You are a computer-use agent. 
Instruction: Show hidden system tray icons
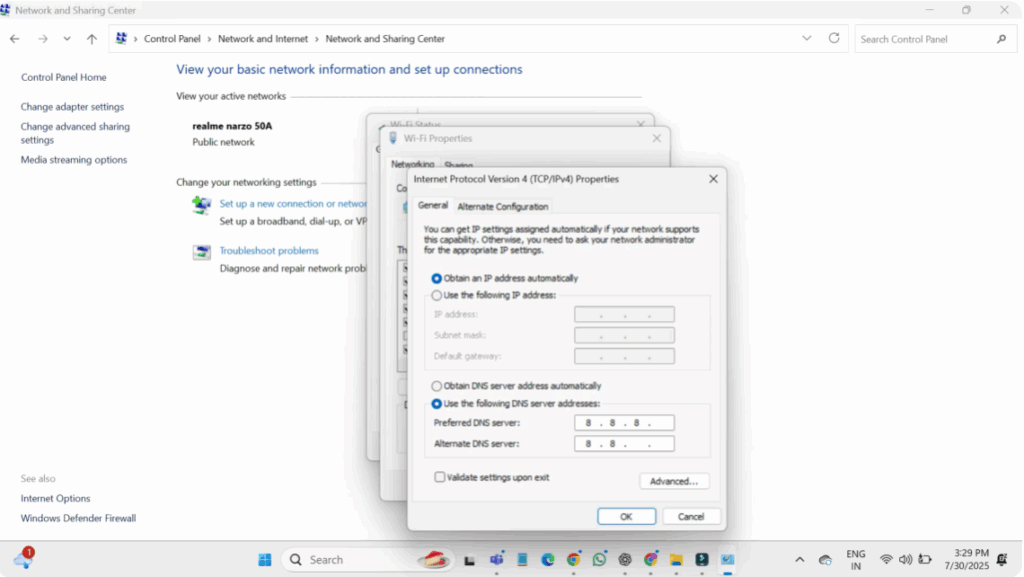[x=799, y=560]
